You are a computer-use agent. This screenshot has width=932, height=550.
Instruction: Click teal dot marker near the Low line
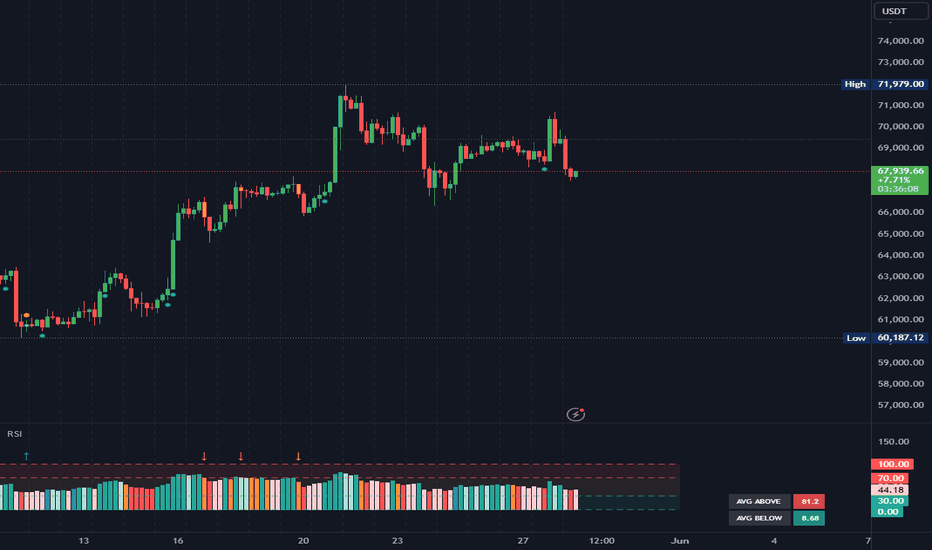[x=42, y=336]
